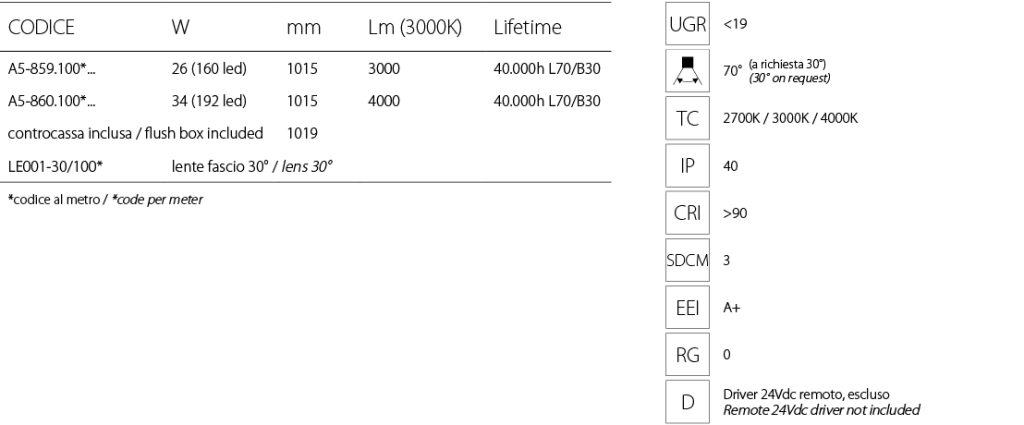Screen dimensions: 1024x425
Task: Click the UGR icon box
Action: (687, 24)
